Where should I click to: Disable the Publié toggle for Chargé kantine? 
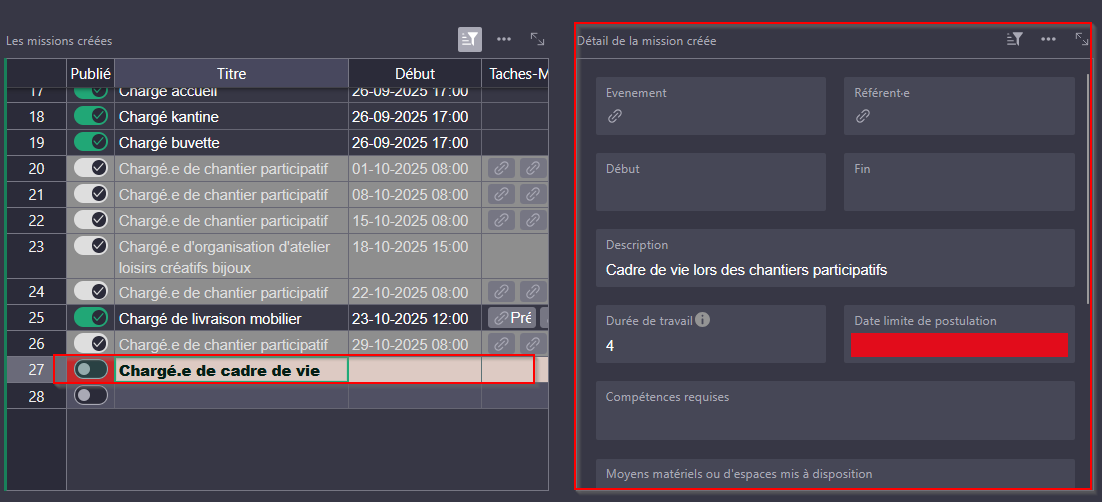pyautogui.click(x=91, y=116)
